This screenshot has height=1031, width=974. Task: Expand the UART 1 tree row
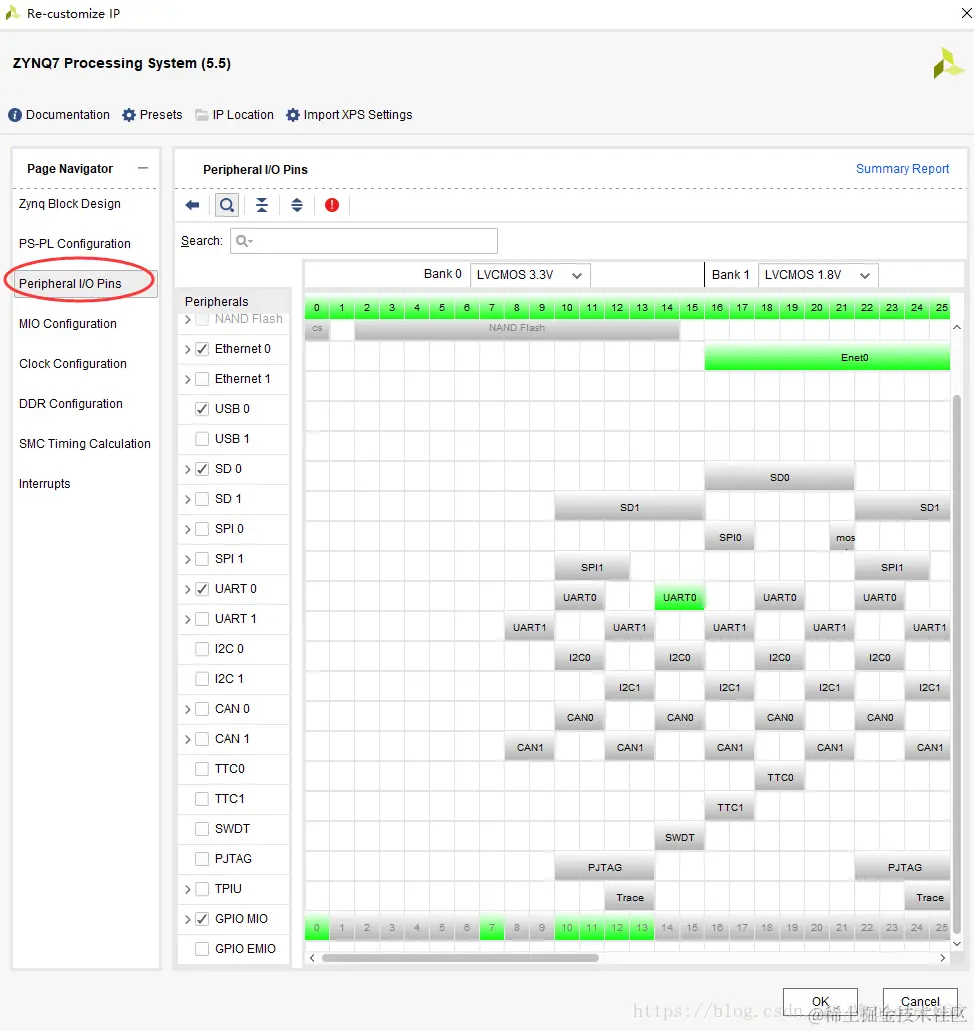[x=187, y=619]
